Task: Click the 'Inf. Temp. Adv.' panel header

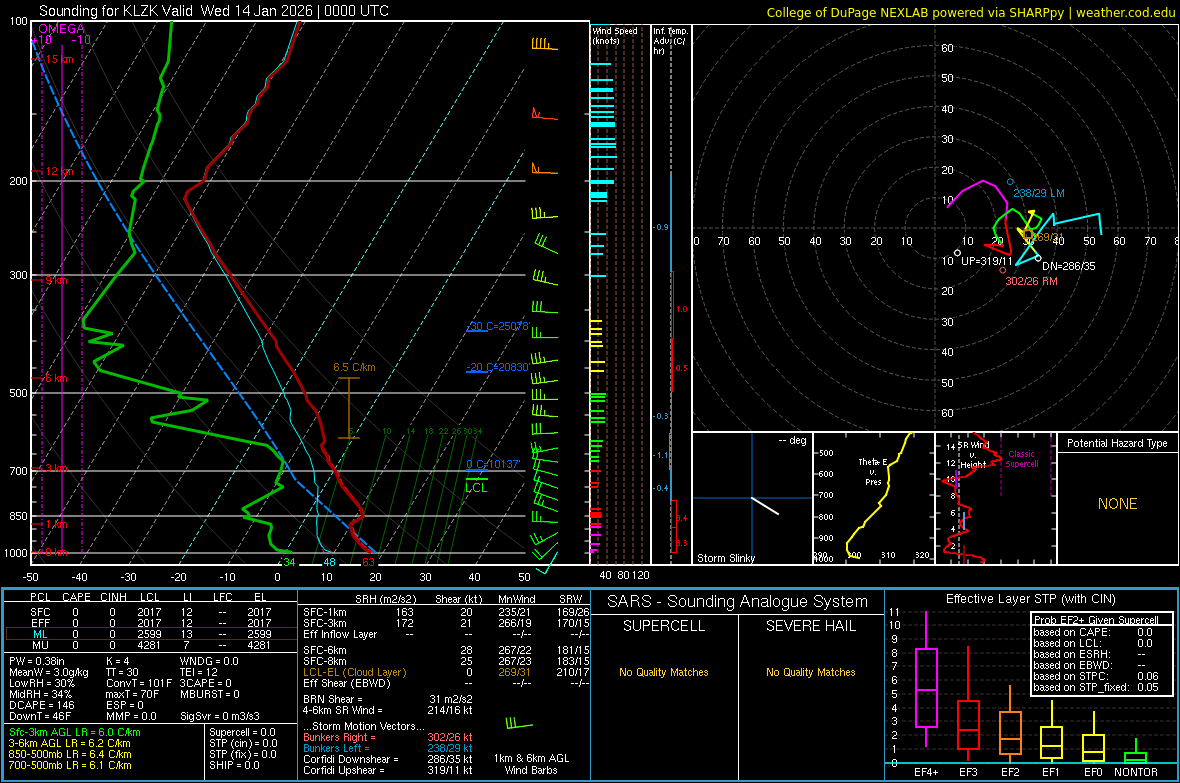Action: (670, 40)
